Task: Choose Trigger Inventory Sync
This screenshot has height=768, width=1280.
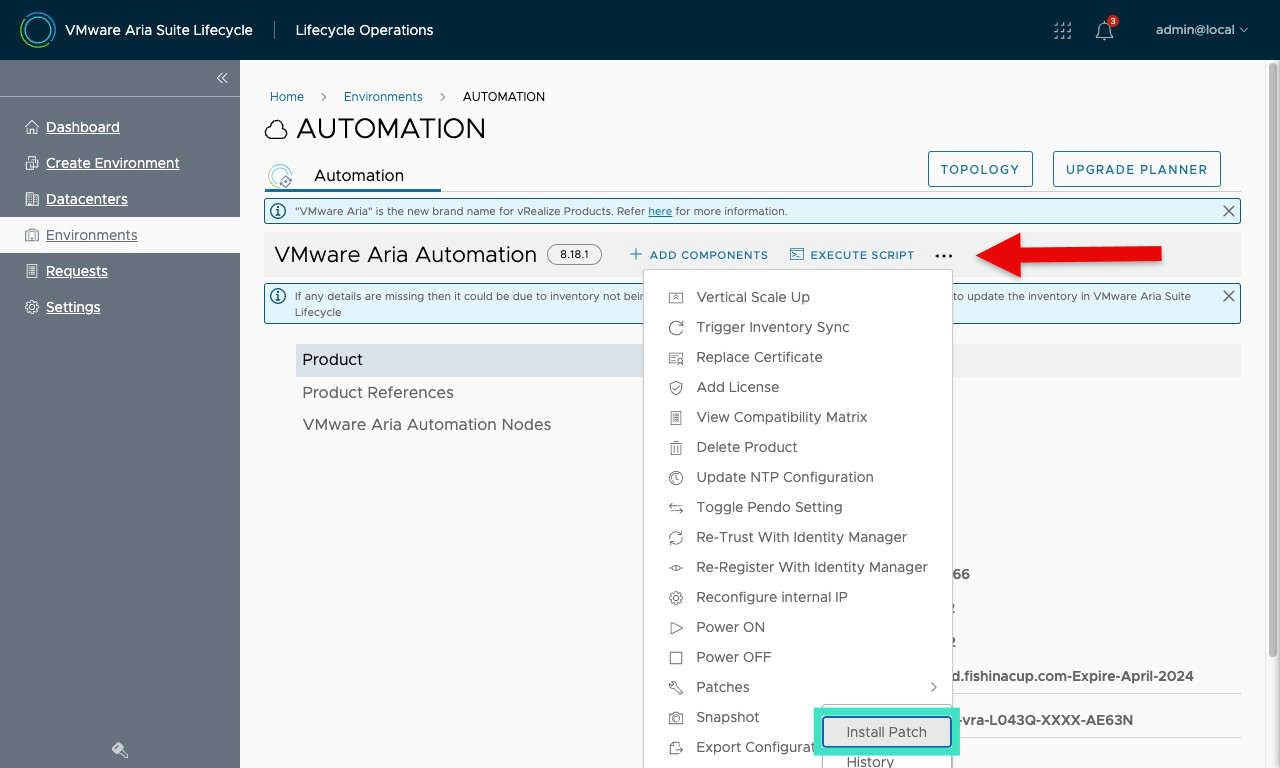Action: pos(797,327)
